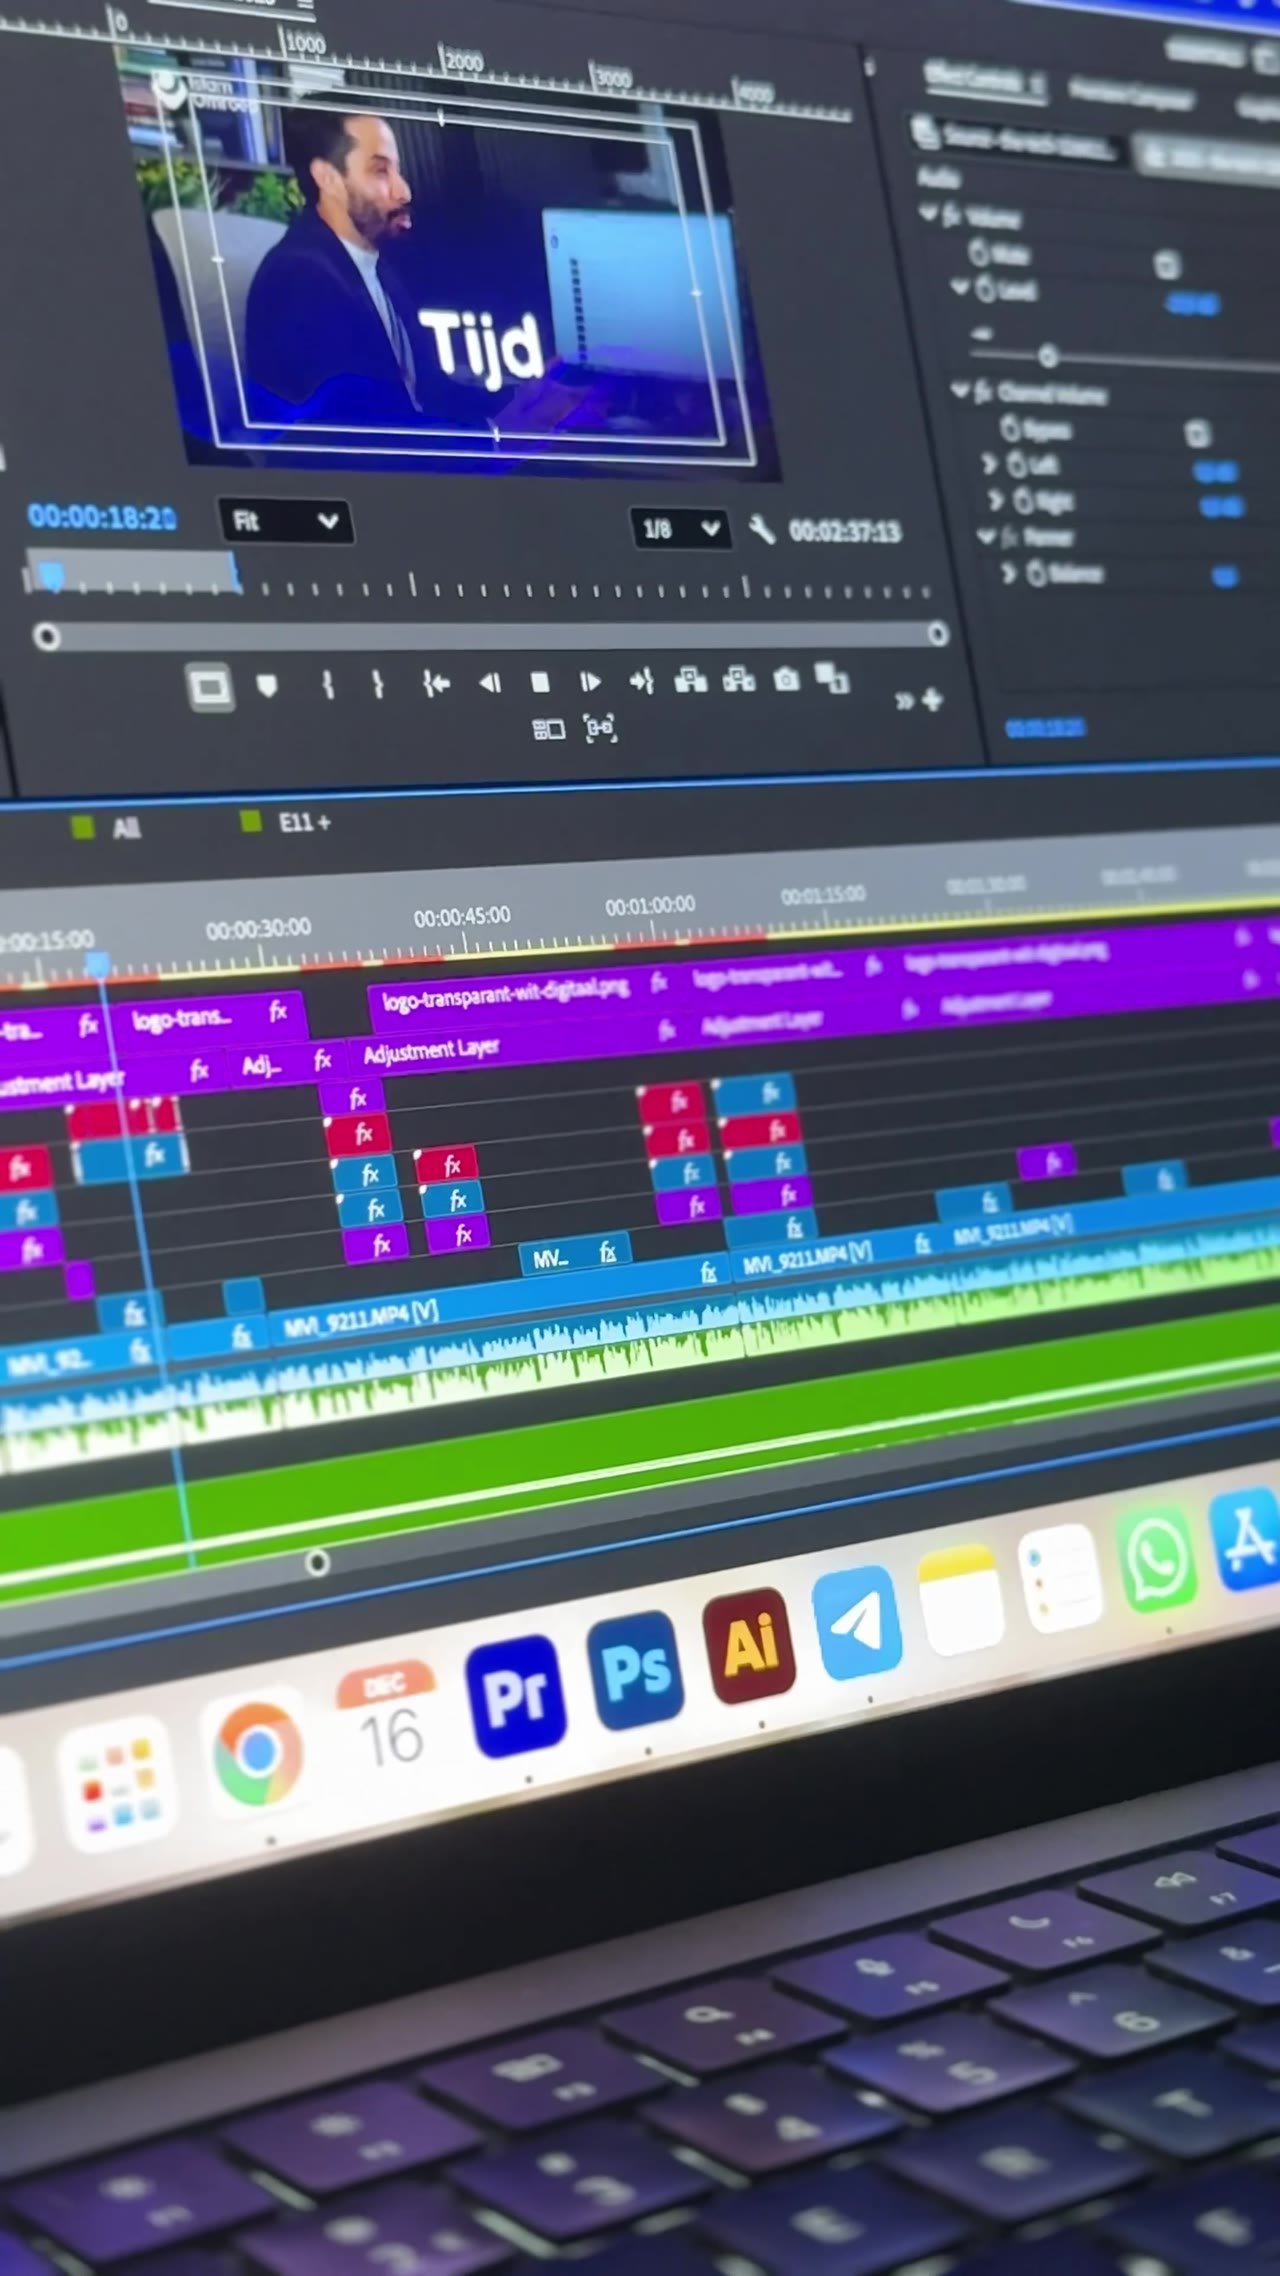Image resolution: width=1280 pixels, height=2276 pixels.
Task: Click the Export Frame camera icon
Action: click(787, 680)
